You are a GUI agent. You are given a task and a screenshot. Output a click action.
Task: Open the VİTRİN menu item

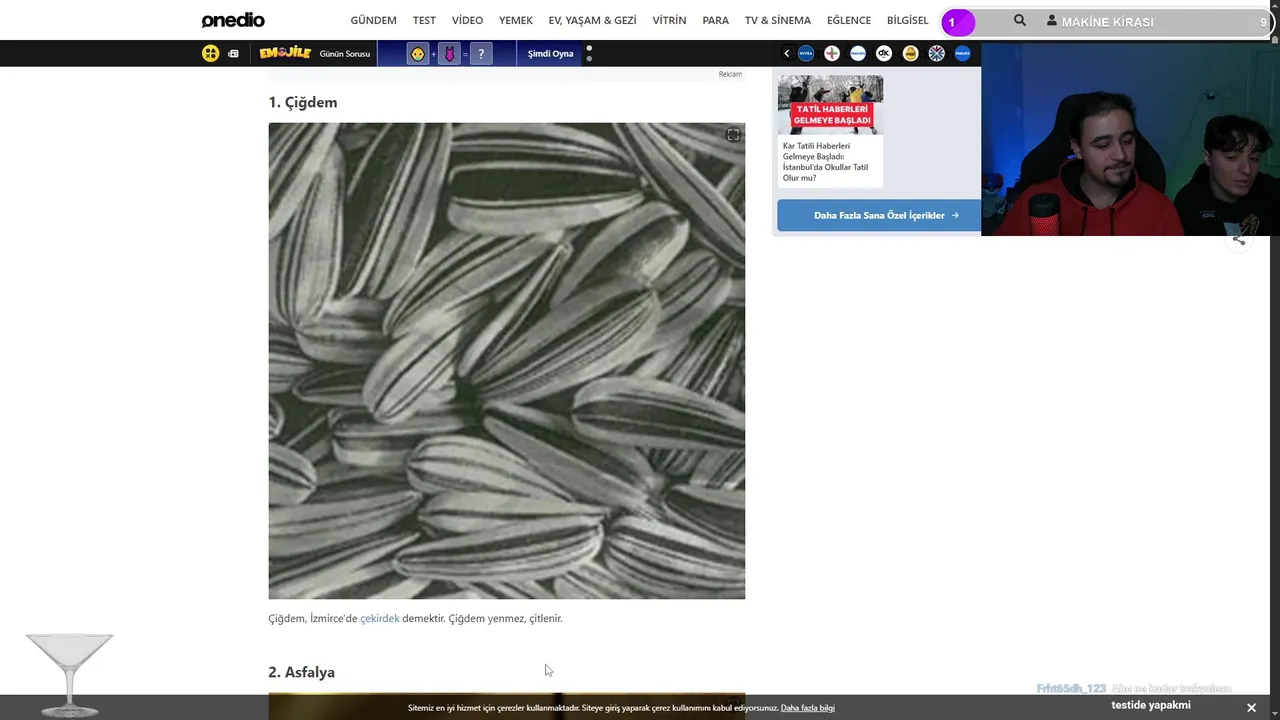tap(669, 20)
